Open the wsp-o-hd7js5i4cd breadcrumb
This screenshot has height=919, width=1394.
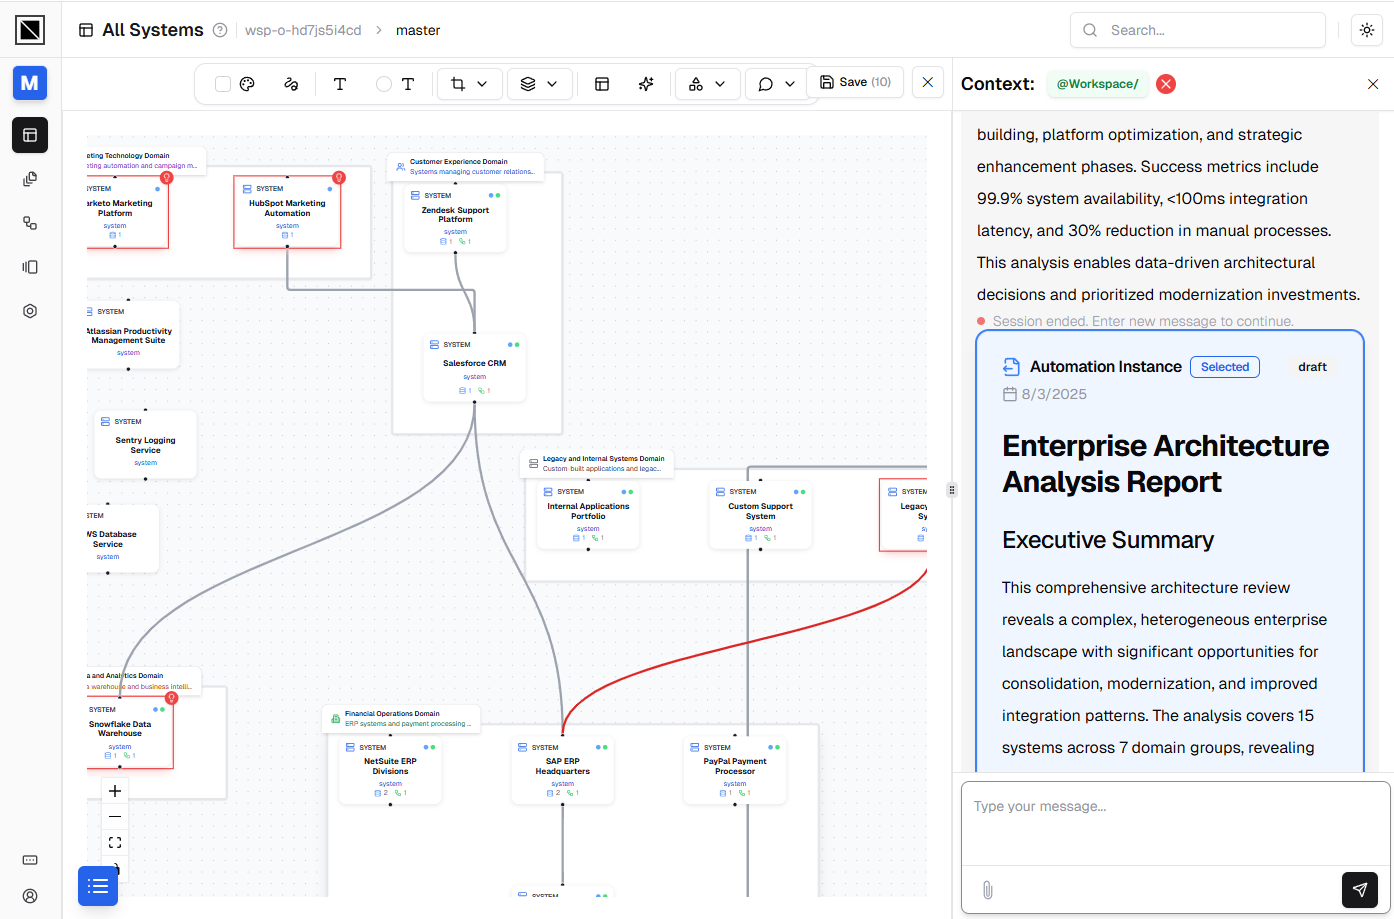pyautogui.click(x=303, y=30)
